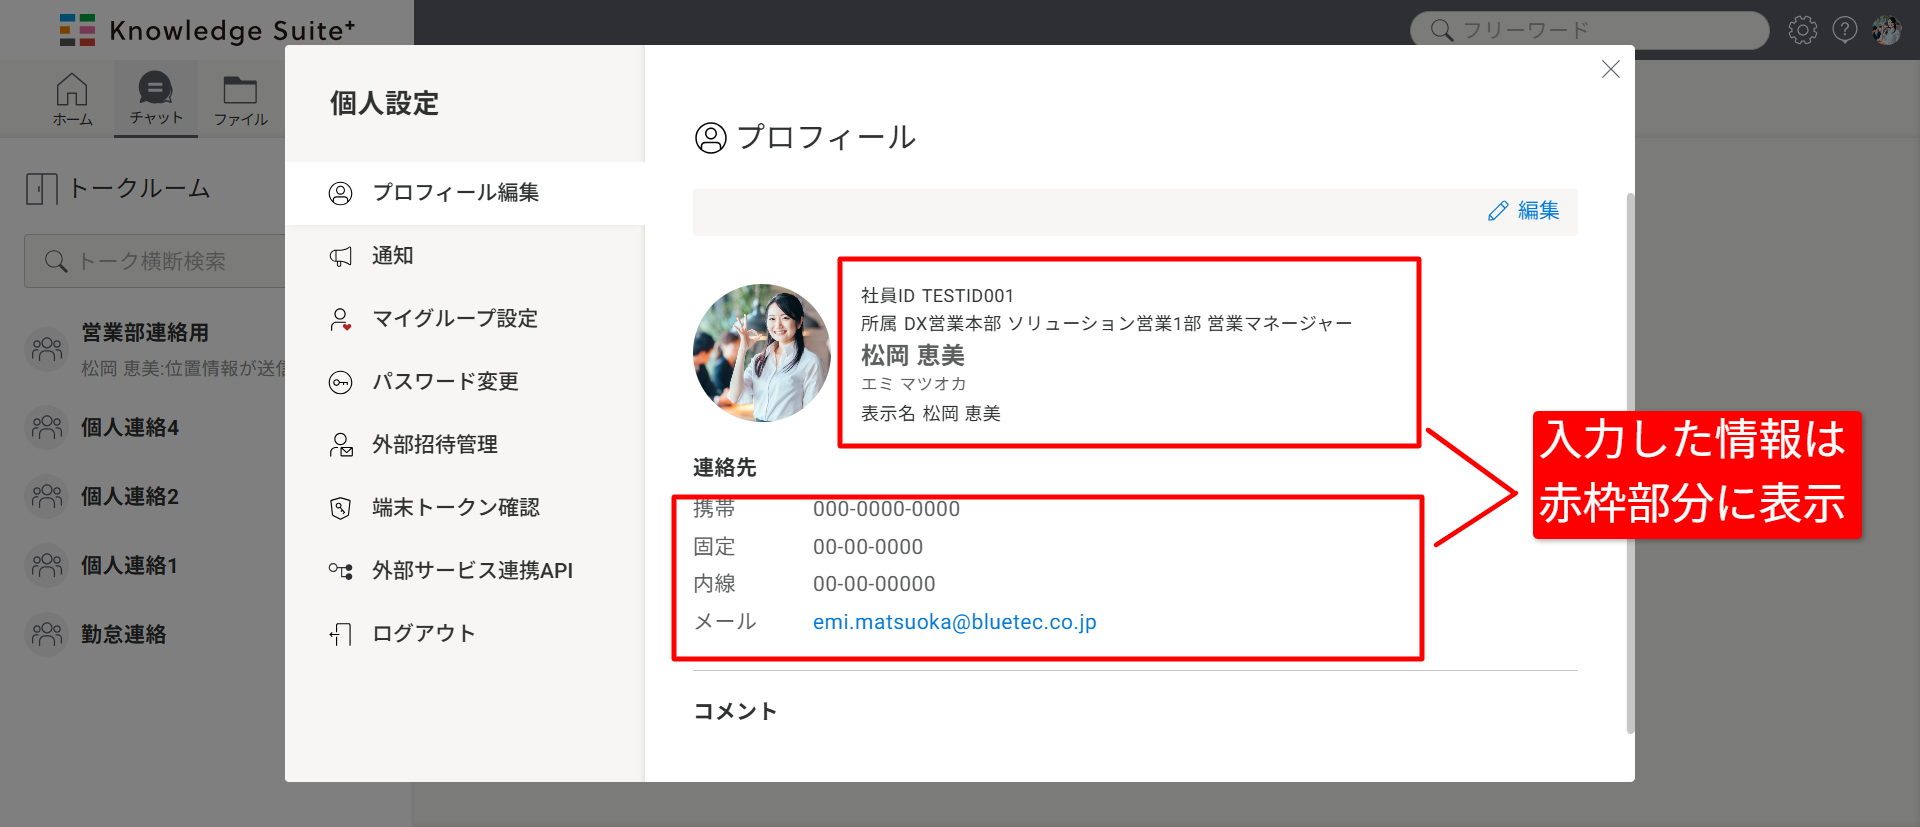Viewport: 1920px width, 827px height.
Task: Click the emi.matsuoka@bluetec.co.jp email link
Action: (x=954, y=622)
